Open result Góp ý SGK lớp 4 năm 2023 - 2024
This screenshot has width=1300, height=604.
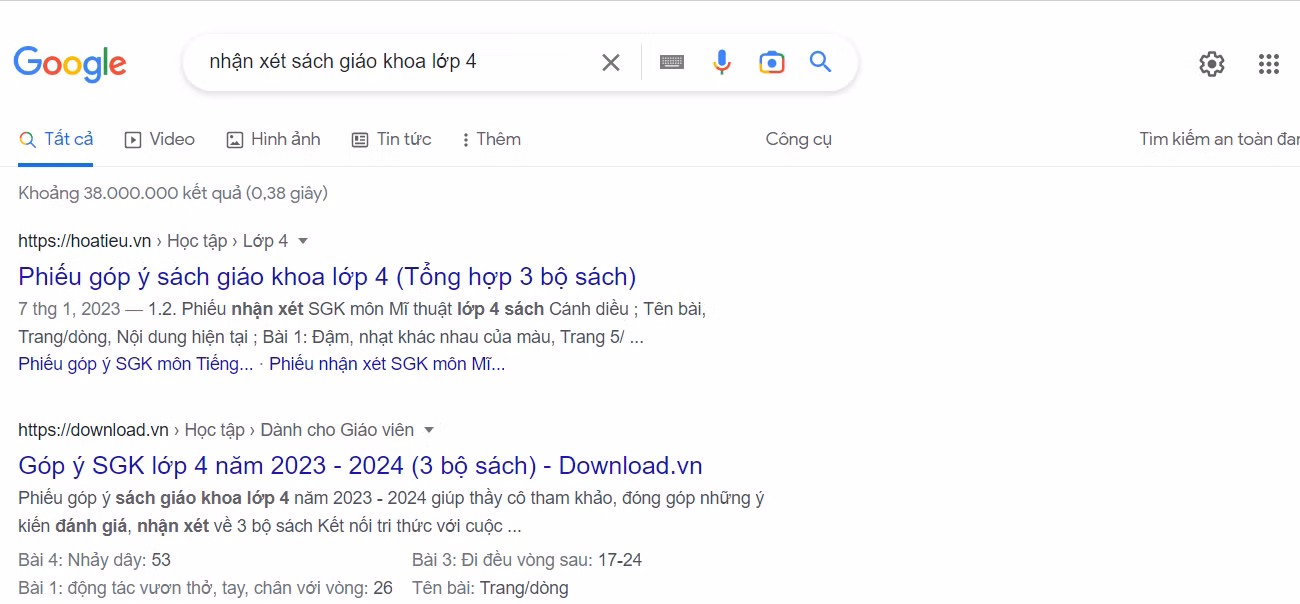pos(360,465)
